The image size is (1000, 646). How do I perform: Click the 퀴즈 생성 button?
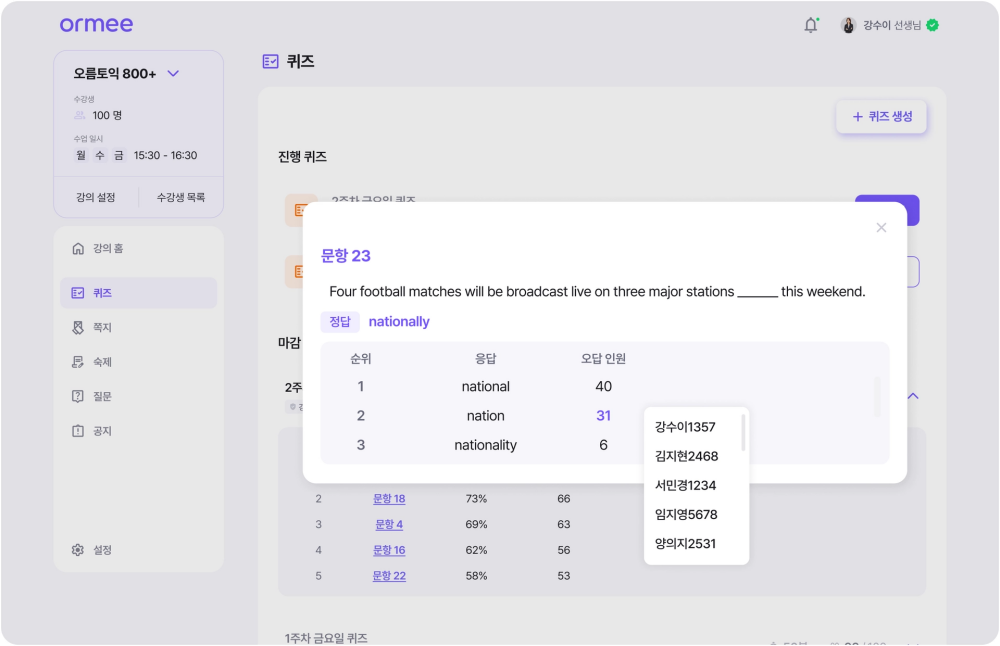pyautogui.click(x=881, y=117)
